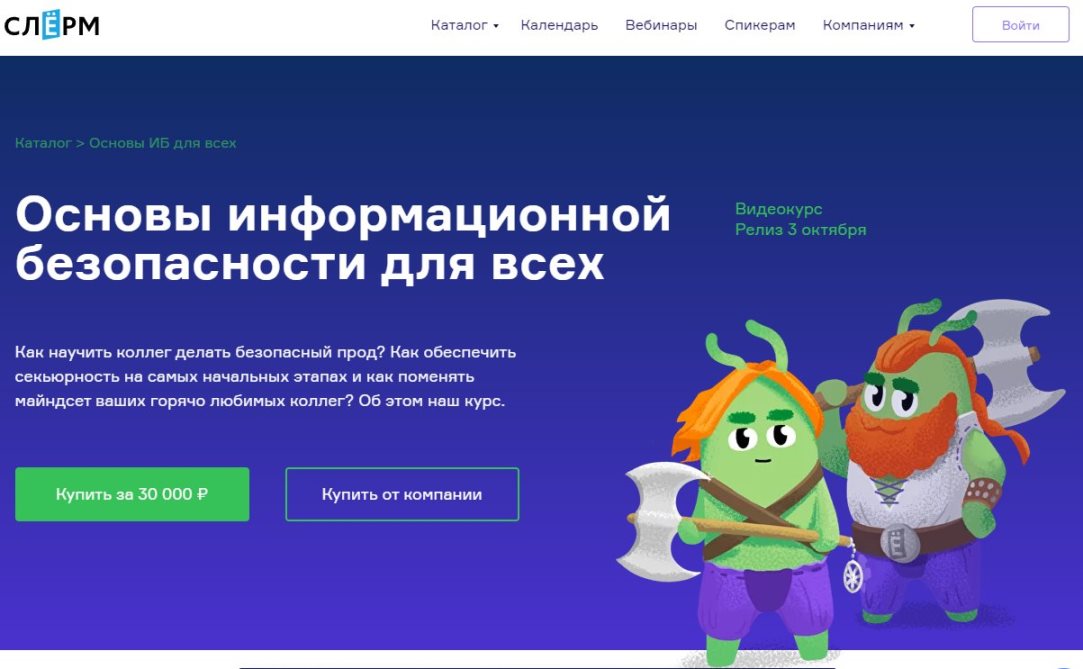Open the Каталог menu item
Viewport: 1083px width, 669px height.
(459, 26)
